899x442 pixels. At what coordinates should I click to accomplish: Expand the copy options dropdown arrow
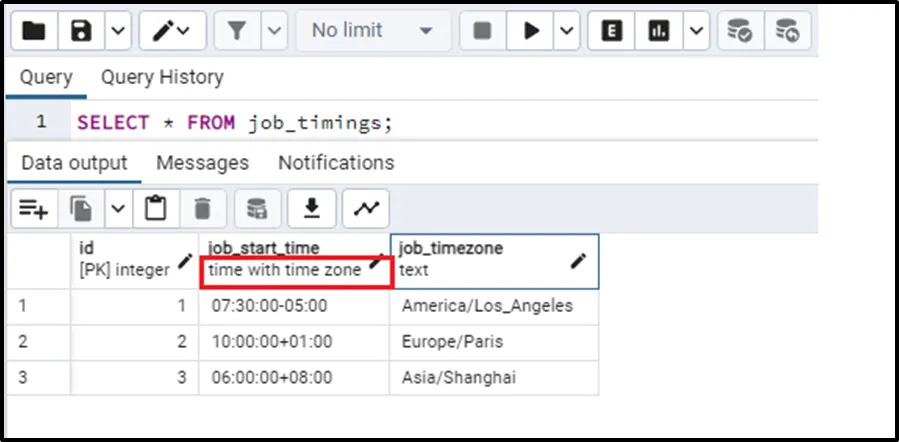click(x=117, y=209)
